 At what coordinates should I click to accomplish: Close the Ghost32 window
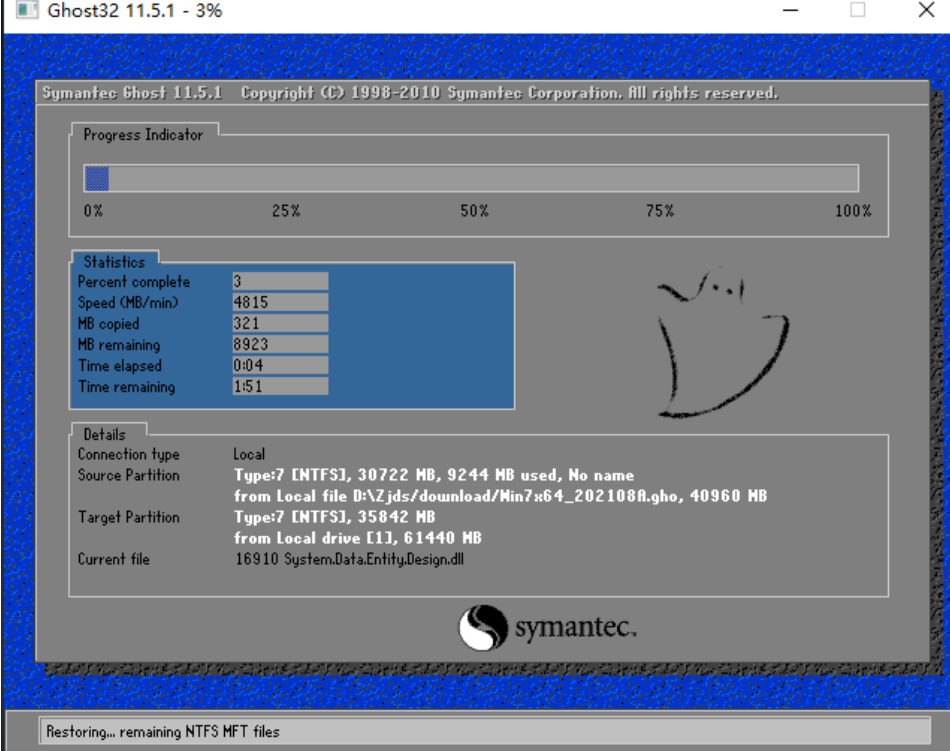coord(925,12)
